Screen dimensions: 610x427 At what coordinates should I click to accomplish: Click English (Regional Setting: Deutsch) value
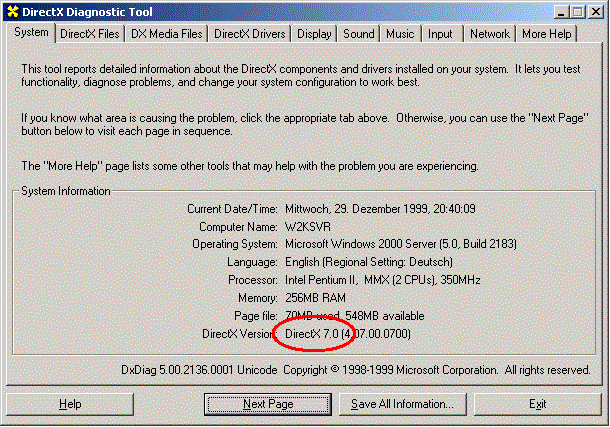coord(369,262)
